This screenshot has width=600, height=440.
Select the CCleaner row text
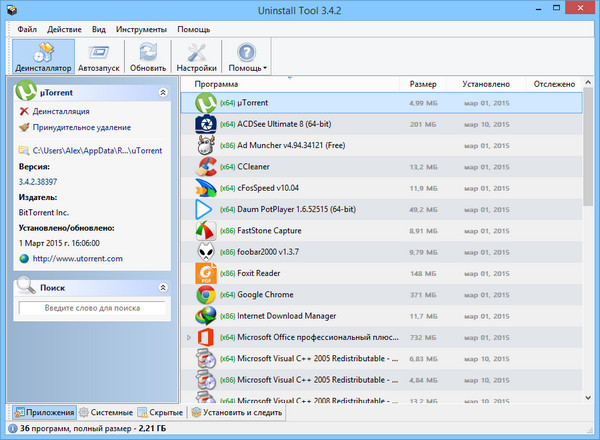253,167
